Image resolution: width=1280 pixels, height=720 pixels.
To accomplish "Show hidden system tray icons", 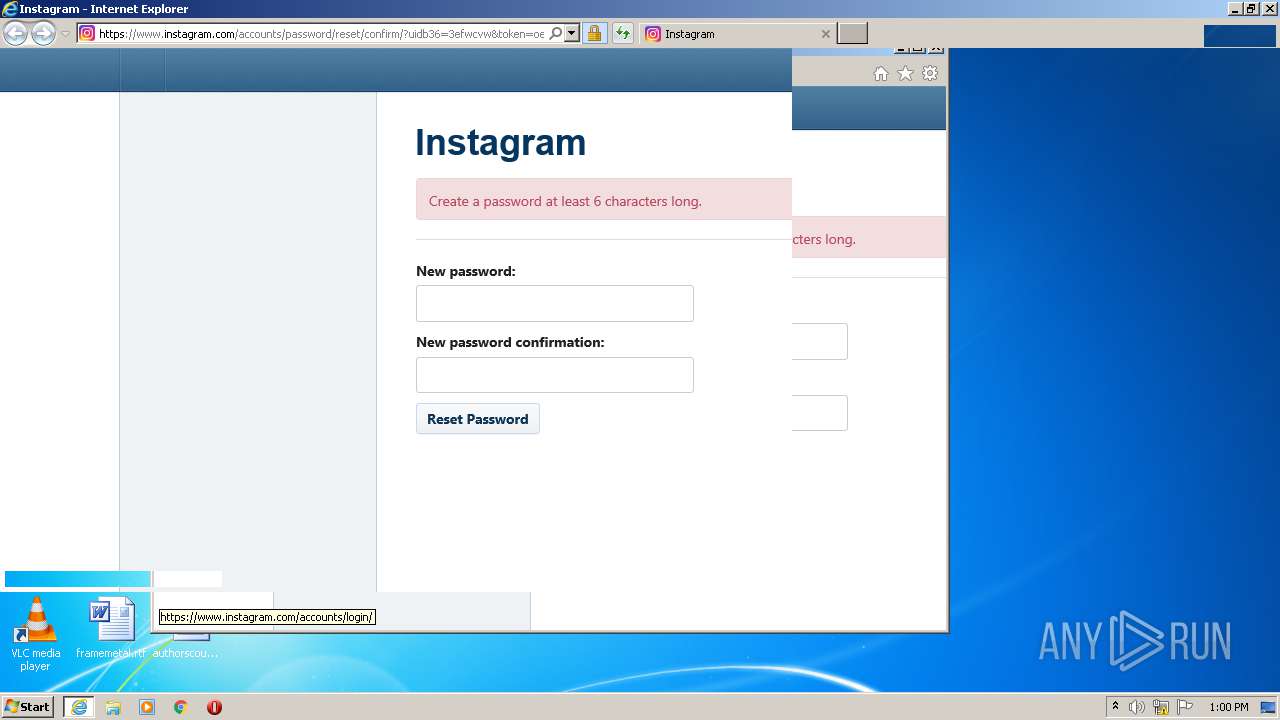I will pos(1115,707).
